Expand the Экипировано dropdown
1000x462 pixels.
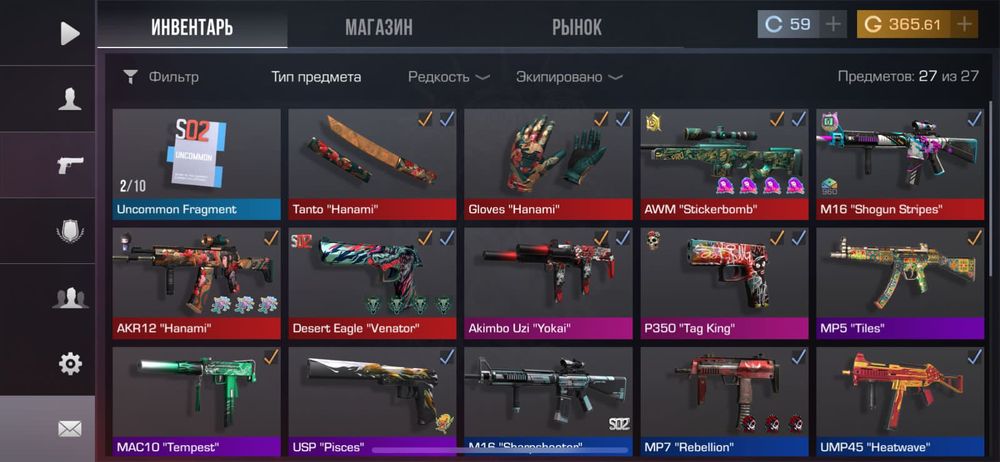tap(569, 77)
